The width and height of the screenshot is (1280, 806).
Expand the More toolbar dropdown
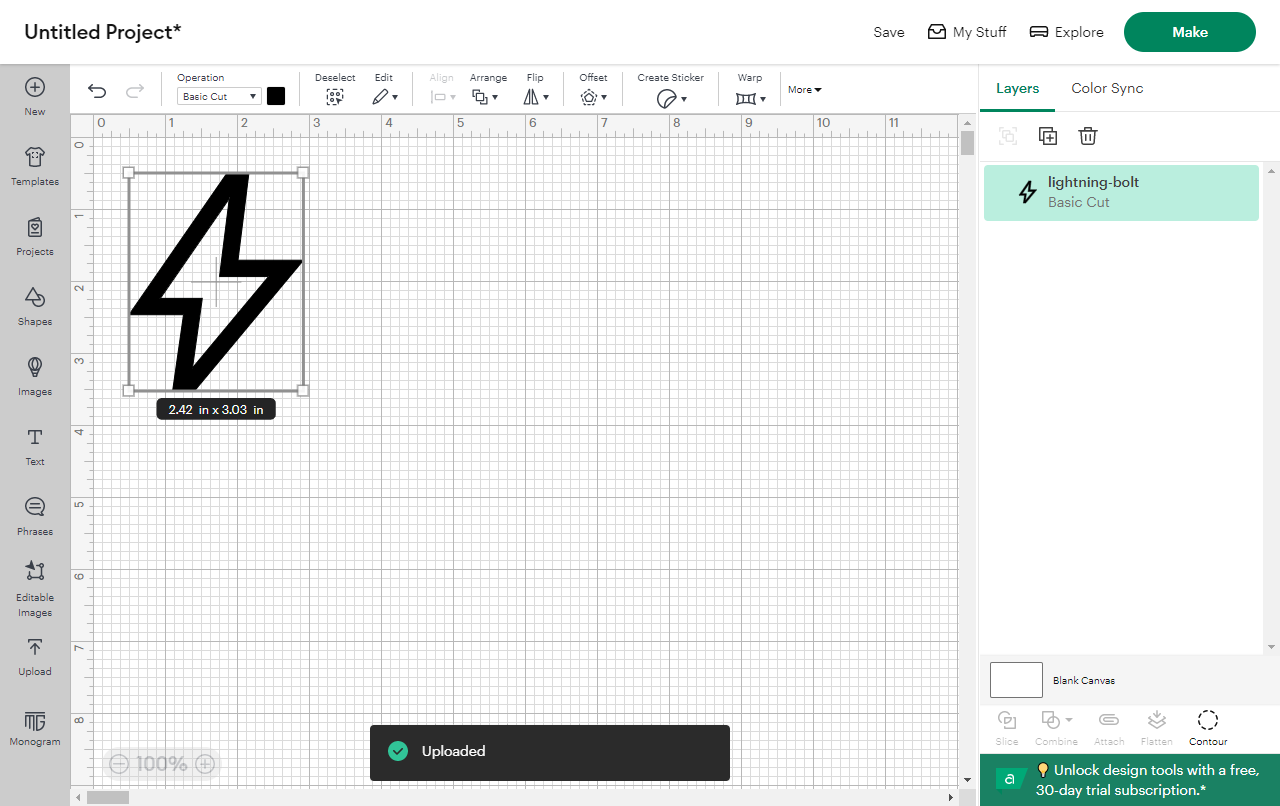(804, 89)
